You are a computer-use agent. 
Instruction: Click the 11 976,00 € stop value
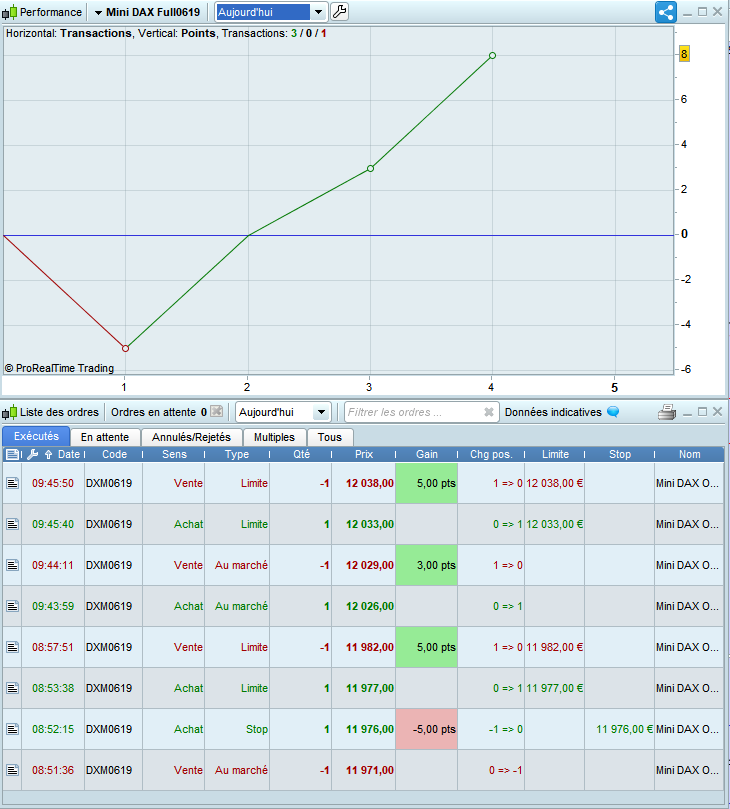tap(624, 729)
